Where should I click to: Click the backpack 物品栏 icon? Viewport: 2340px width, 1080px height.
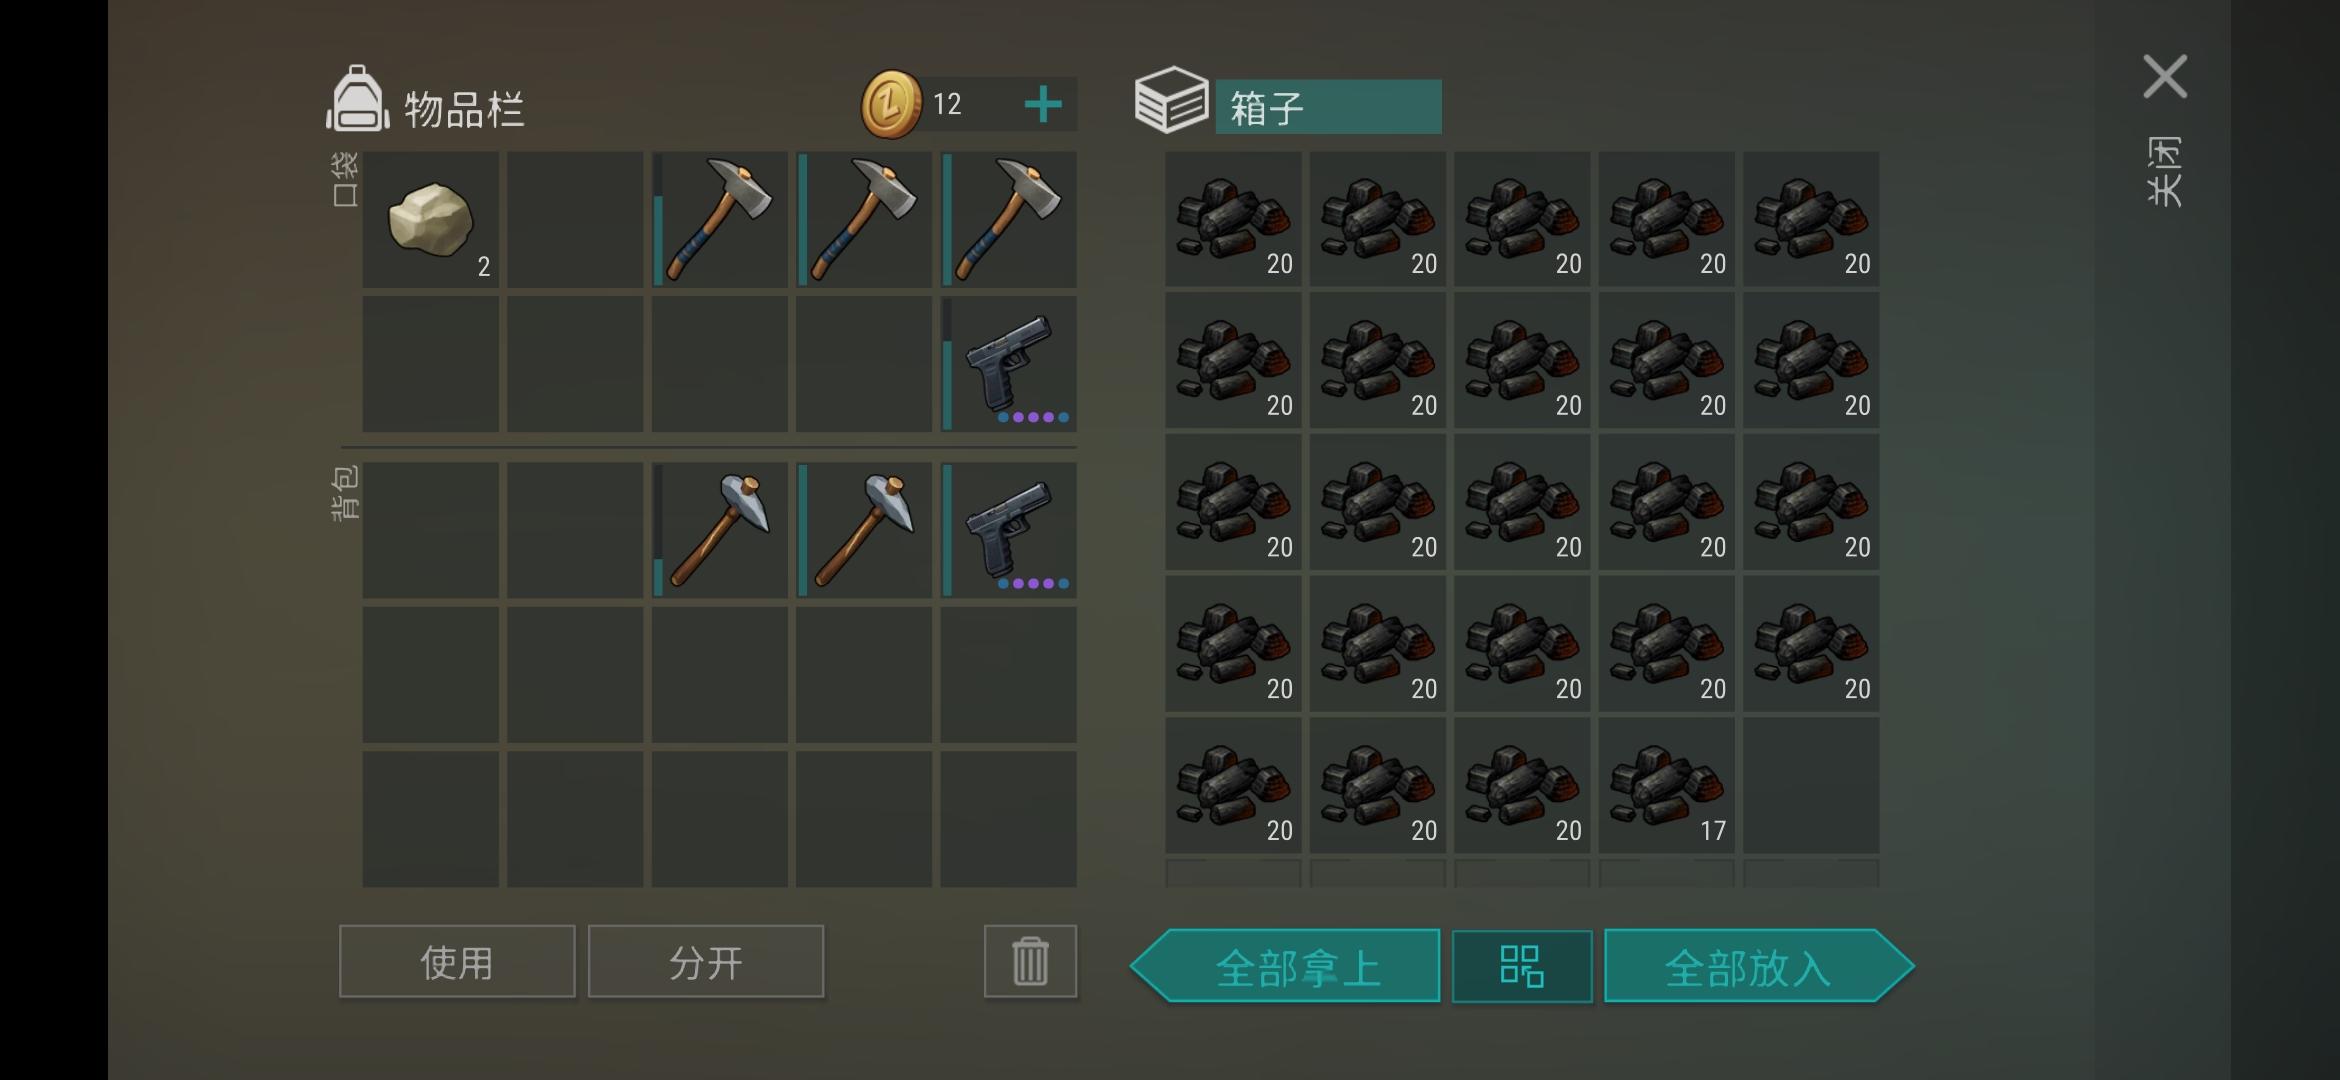(x=357, y=100)
